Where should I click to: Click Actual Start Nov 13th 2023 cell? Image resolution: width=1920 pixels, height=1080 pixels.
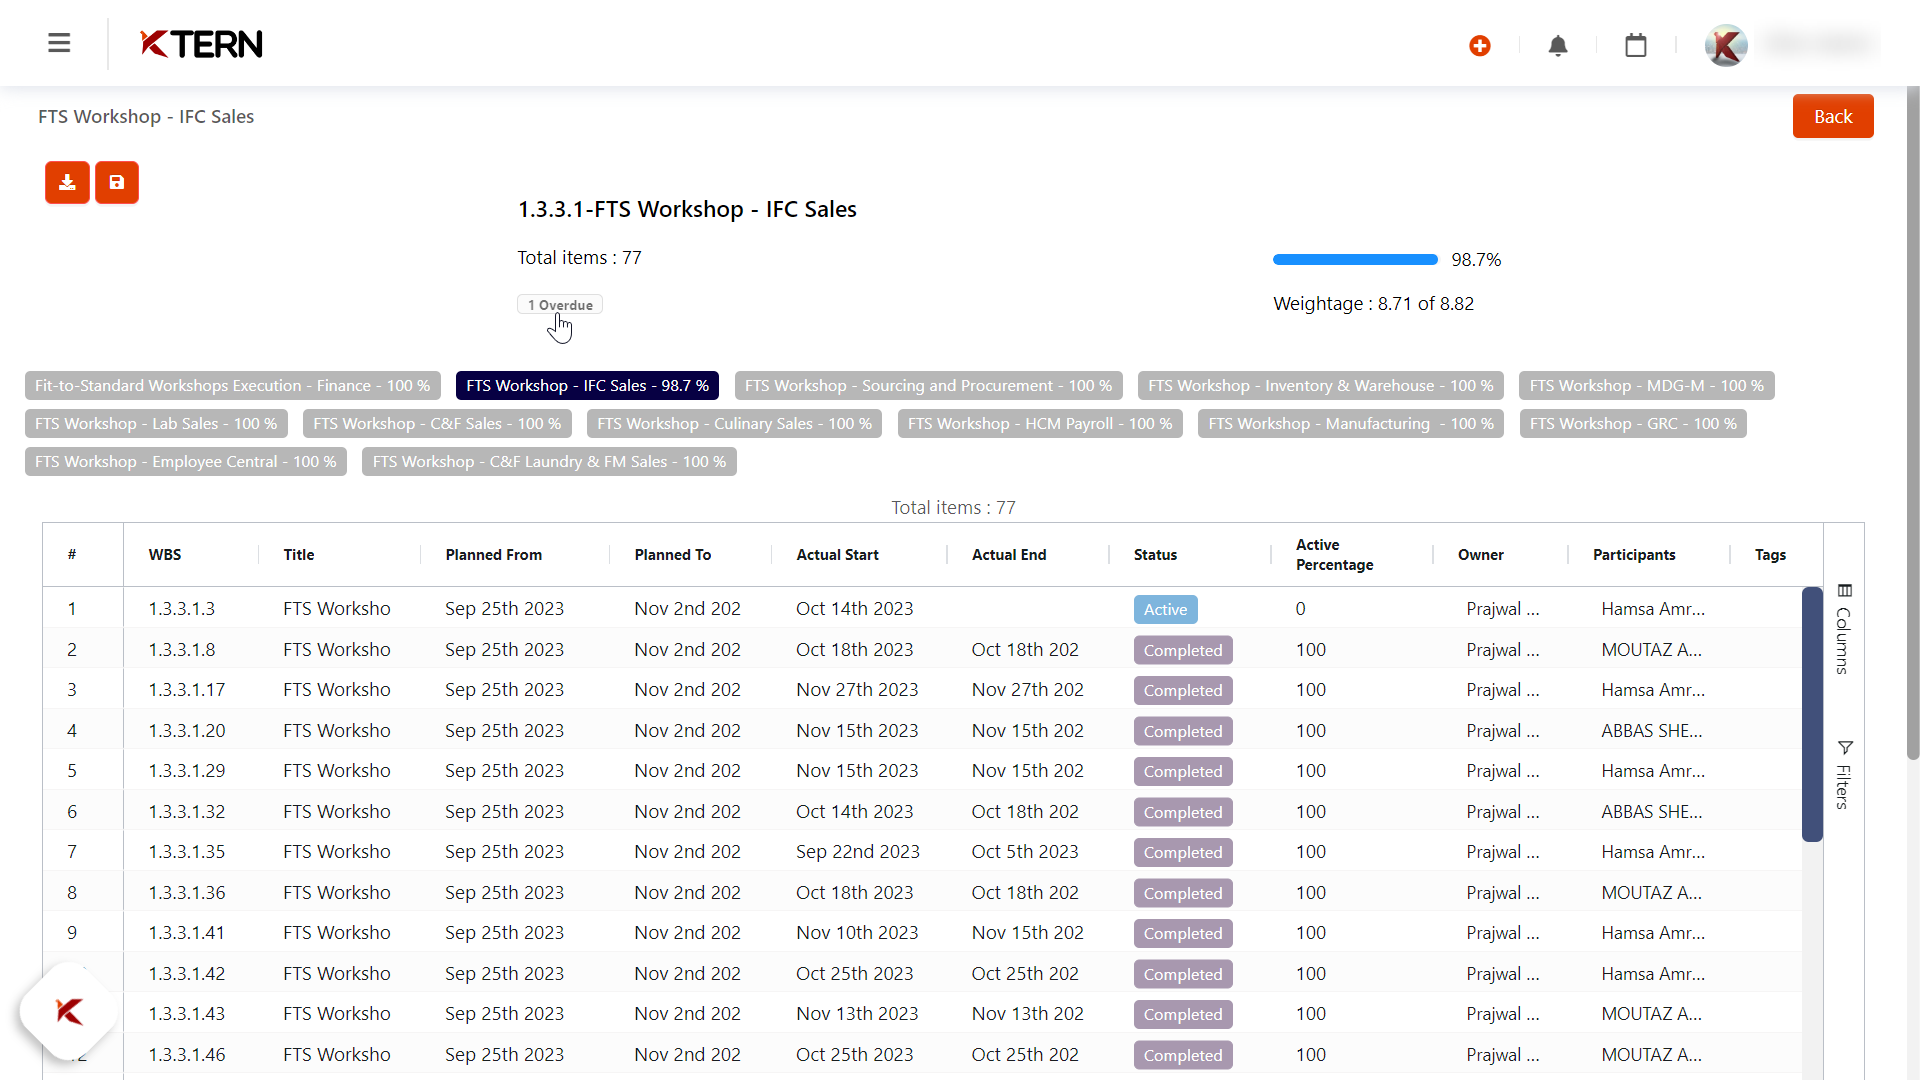click(857, 1014)
